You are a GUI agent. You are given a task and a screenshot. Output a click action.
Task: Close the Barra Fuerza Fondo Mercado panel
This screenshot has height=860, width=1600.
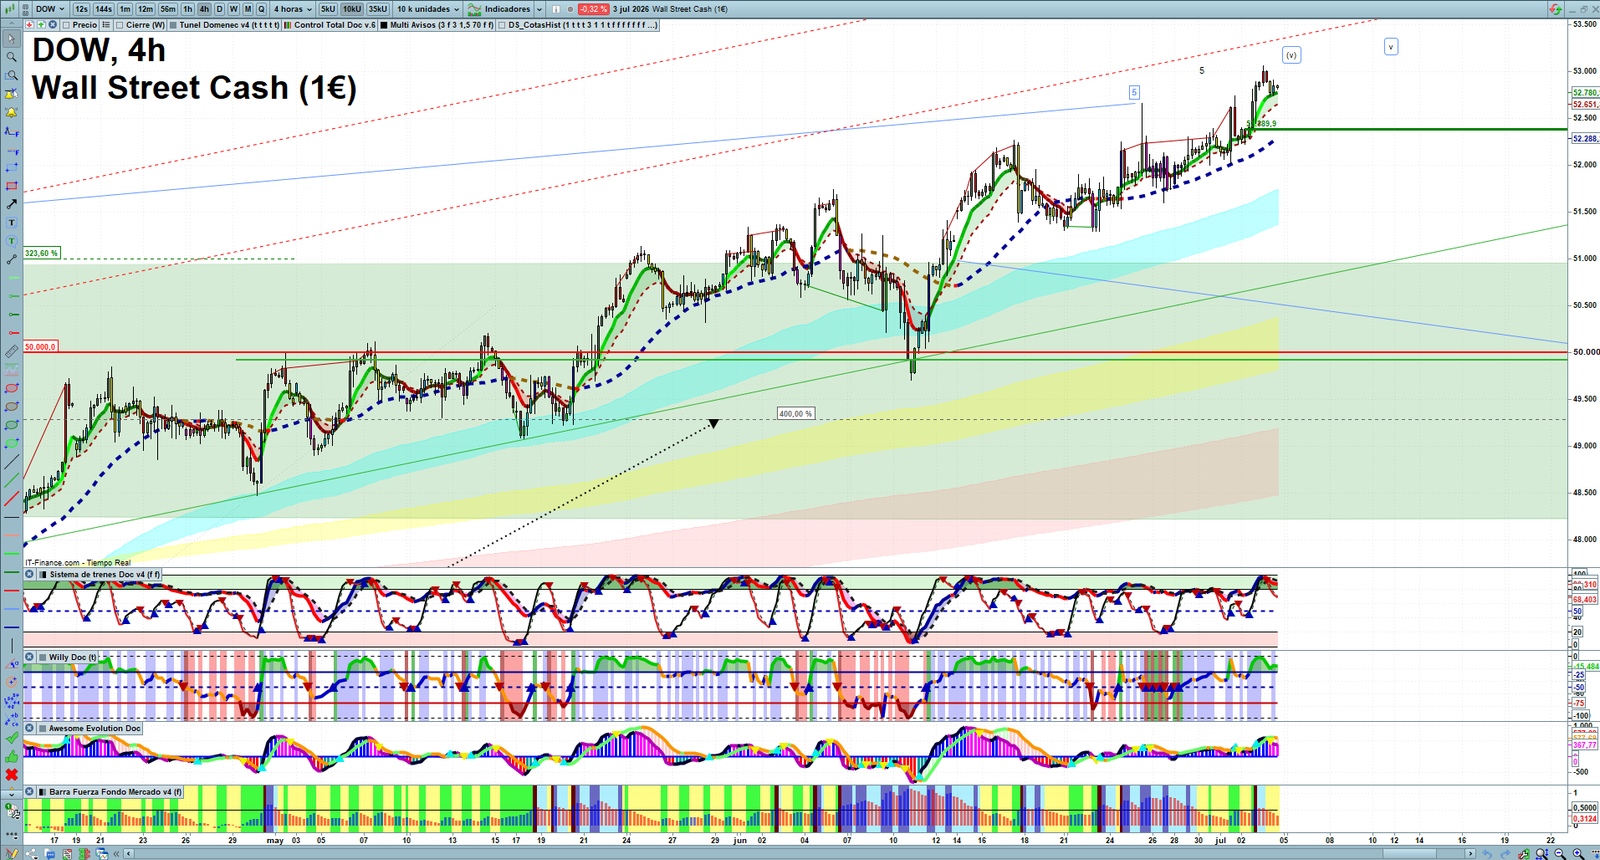click(x=30, y=792)
